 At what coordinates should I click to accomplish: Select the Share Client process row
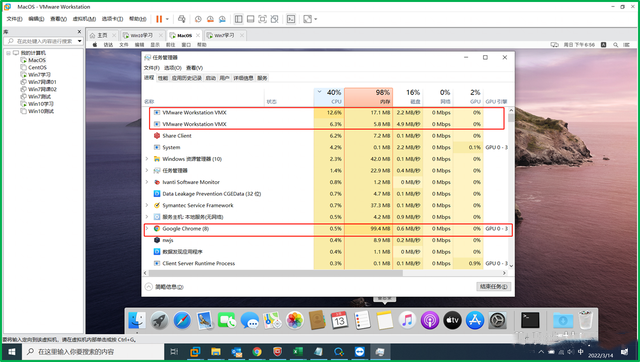[x=326, y=135]
